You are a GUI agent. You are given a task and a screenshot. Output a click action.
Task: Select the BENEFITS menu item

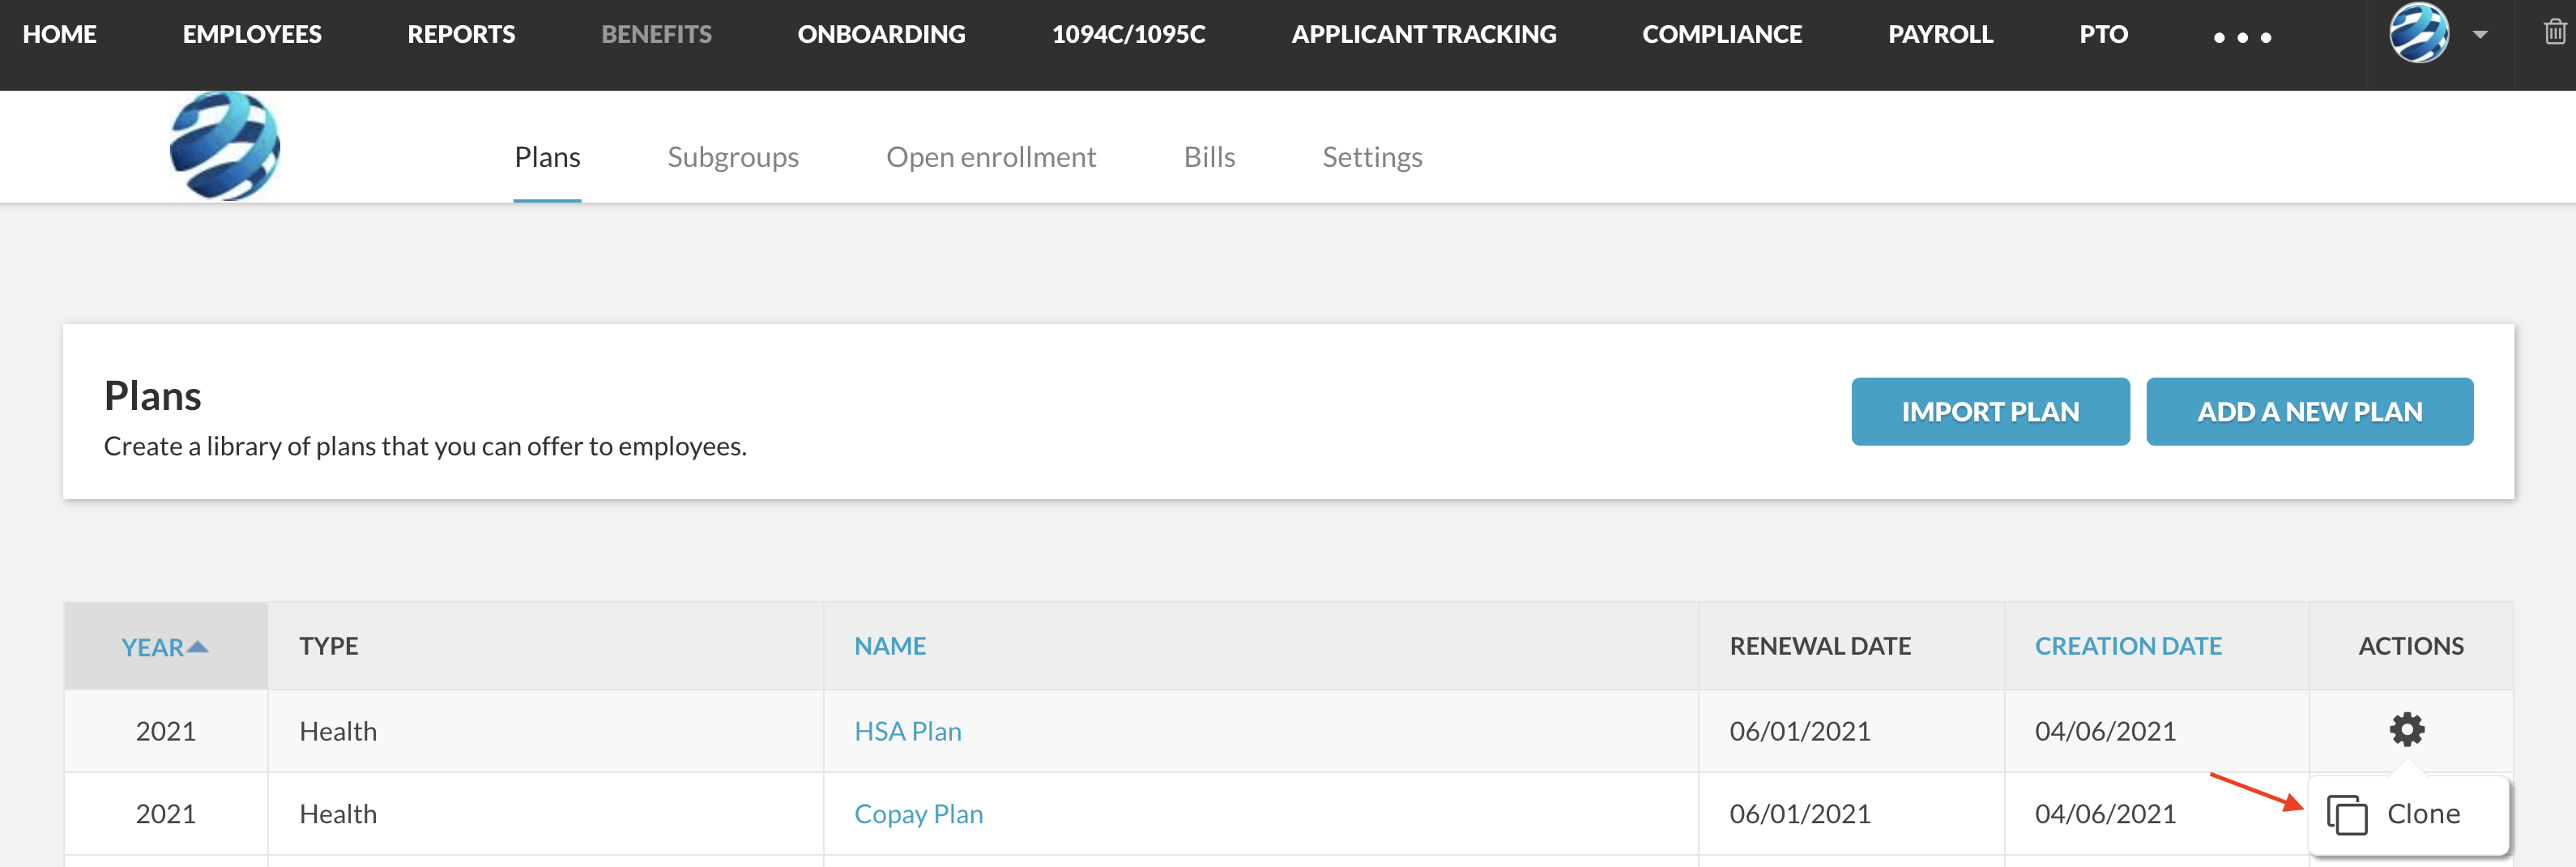tap(656, 34)
